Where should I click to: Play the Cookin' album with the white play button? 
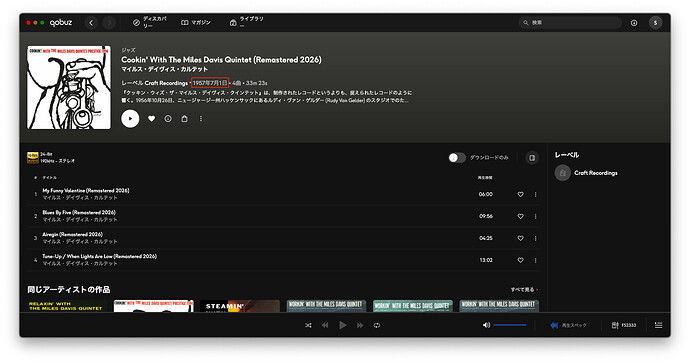point(130,118)
